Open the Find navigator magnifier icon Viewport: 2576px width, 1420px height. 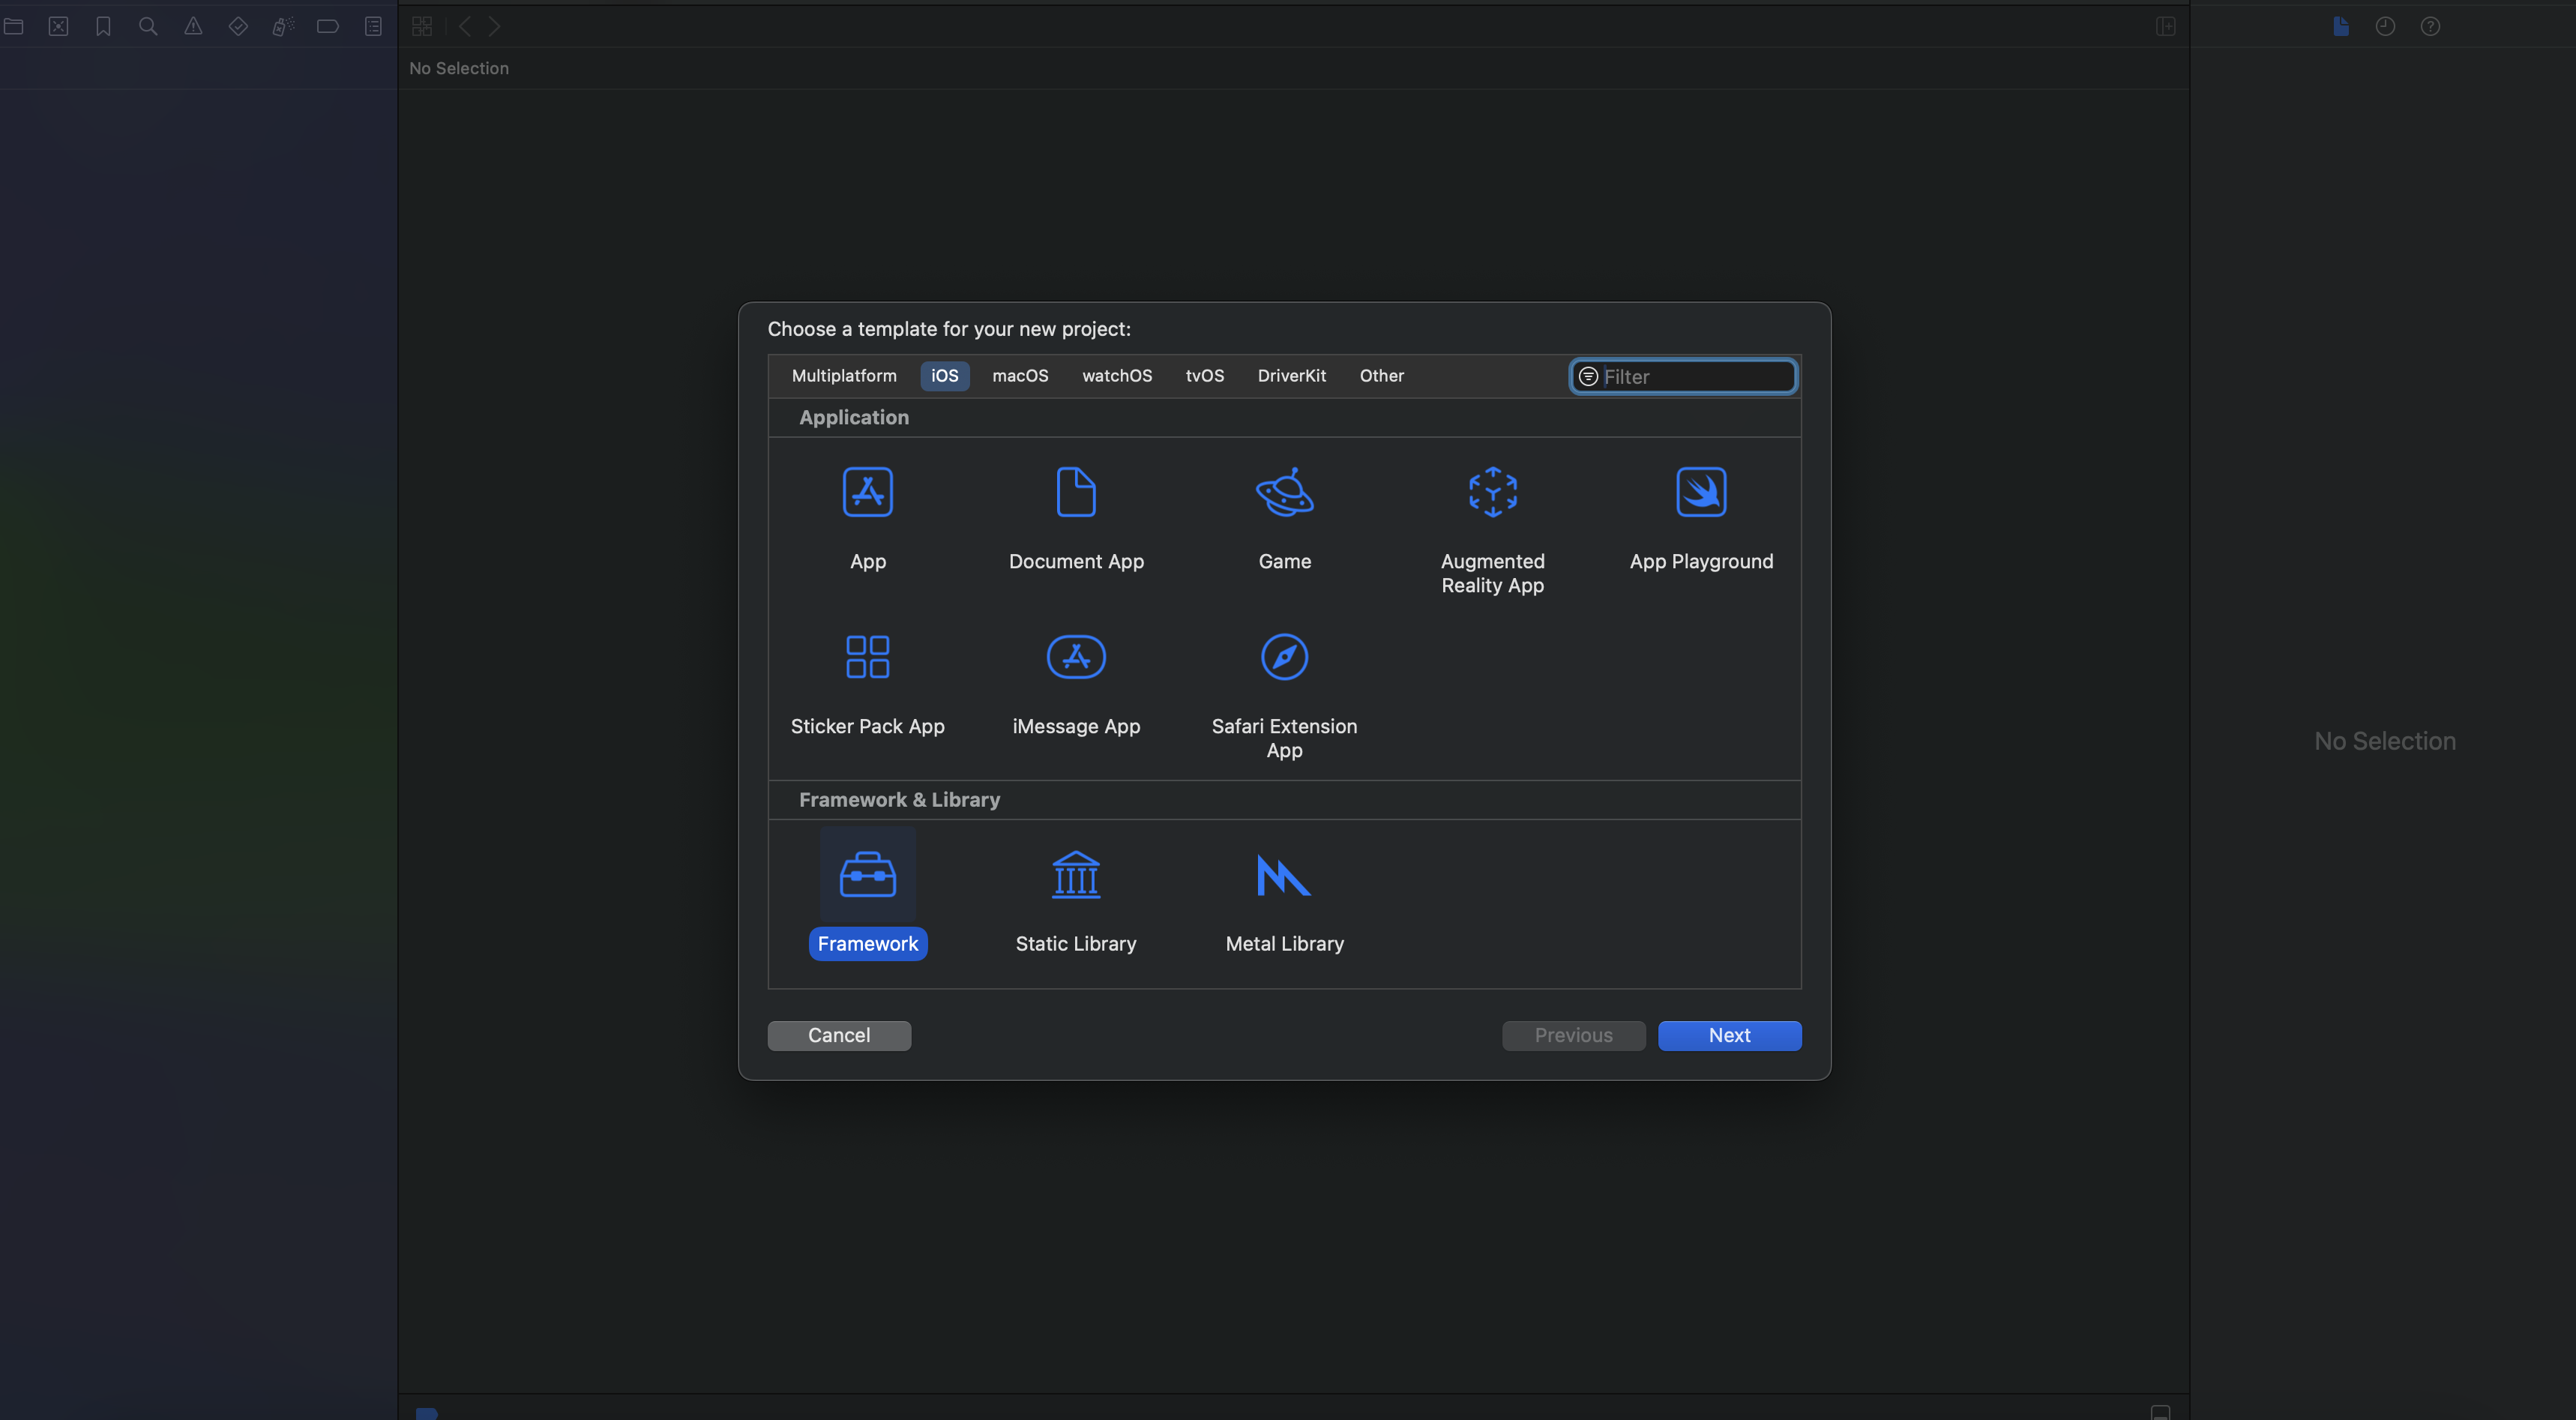coord(148,27)
